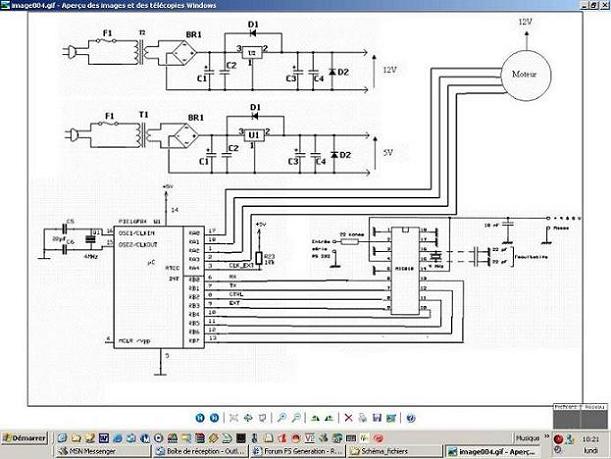Rotate the image counterclockwise
611x459 pixels.
(x=329, y=418)
